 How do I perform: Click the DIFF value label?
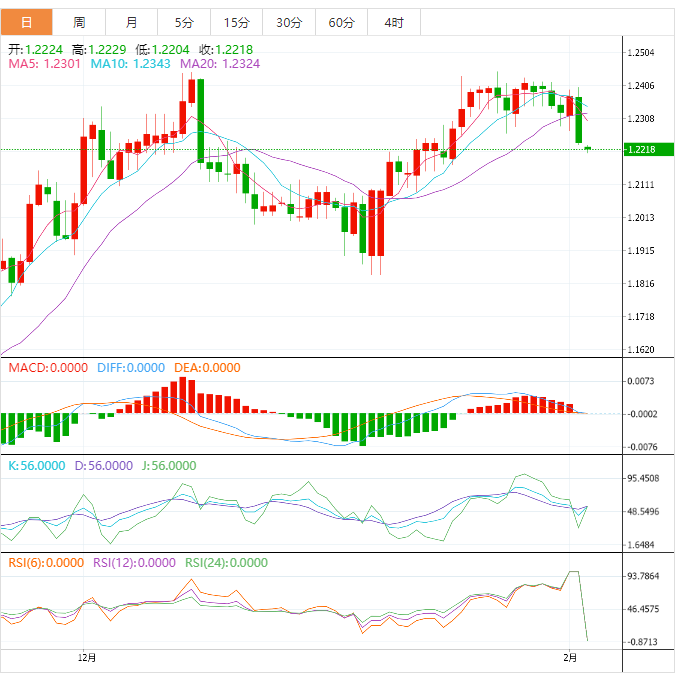coord(131,367)
